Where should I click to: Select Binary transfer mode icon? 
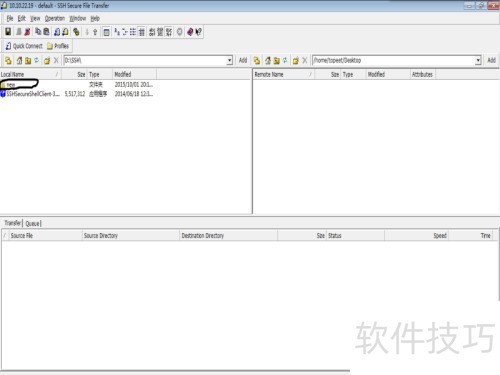[x=160, y=32]
